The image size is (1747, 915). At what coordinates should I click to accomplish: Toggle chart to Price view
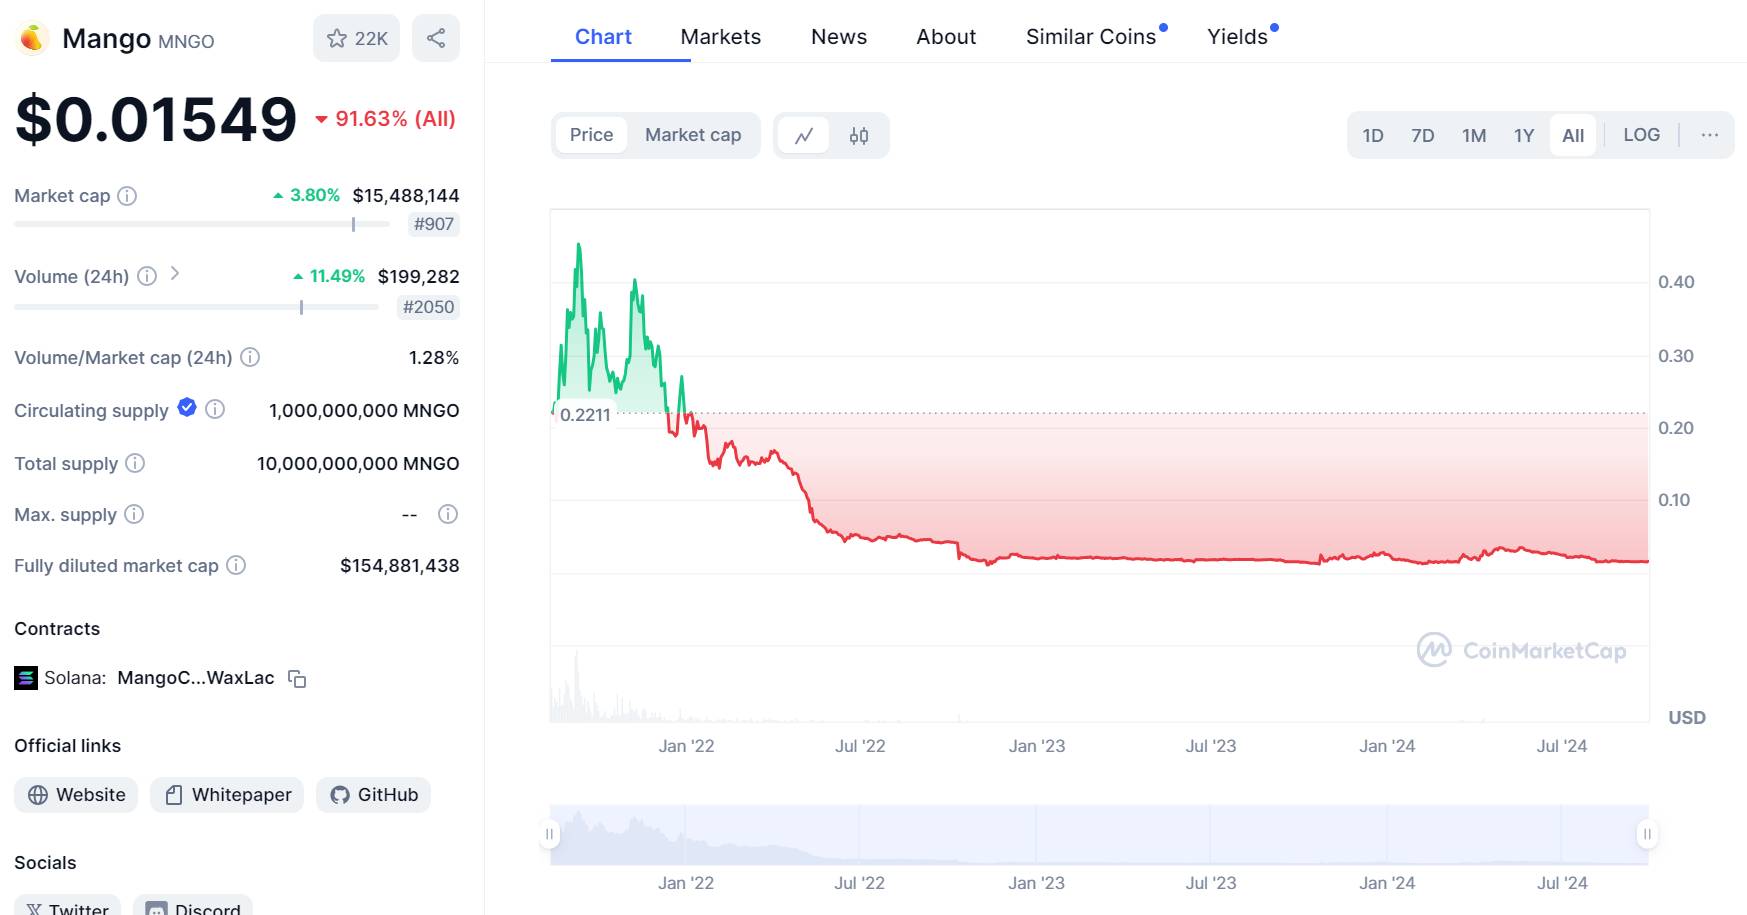[x=591, y=135]
